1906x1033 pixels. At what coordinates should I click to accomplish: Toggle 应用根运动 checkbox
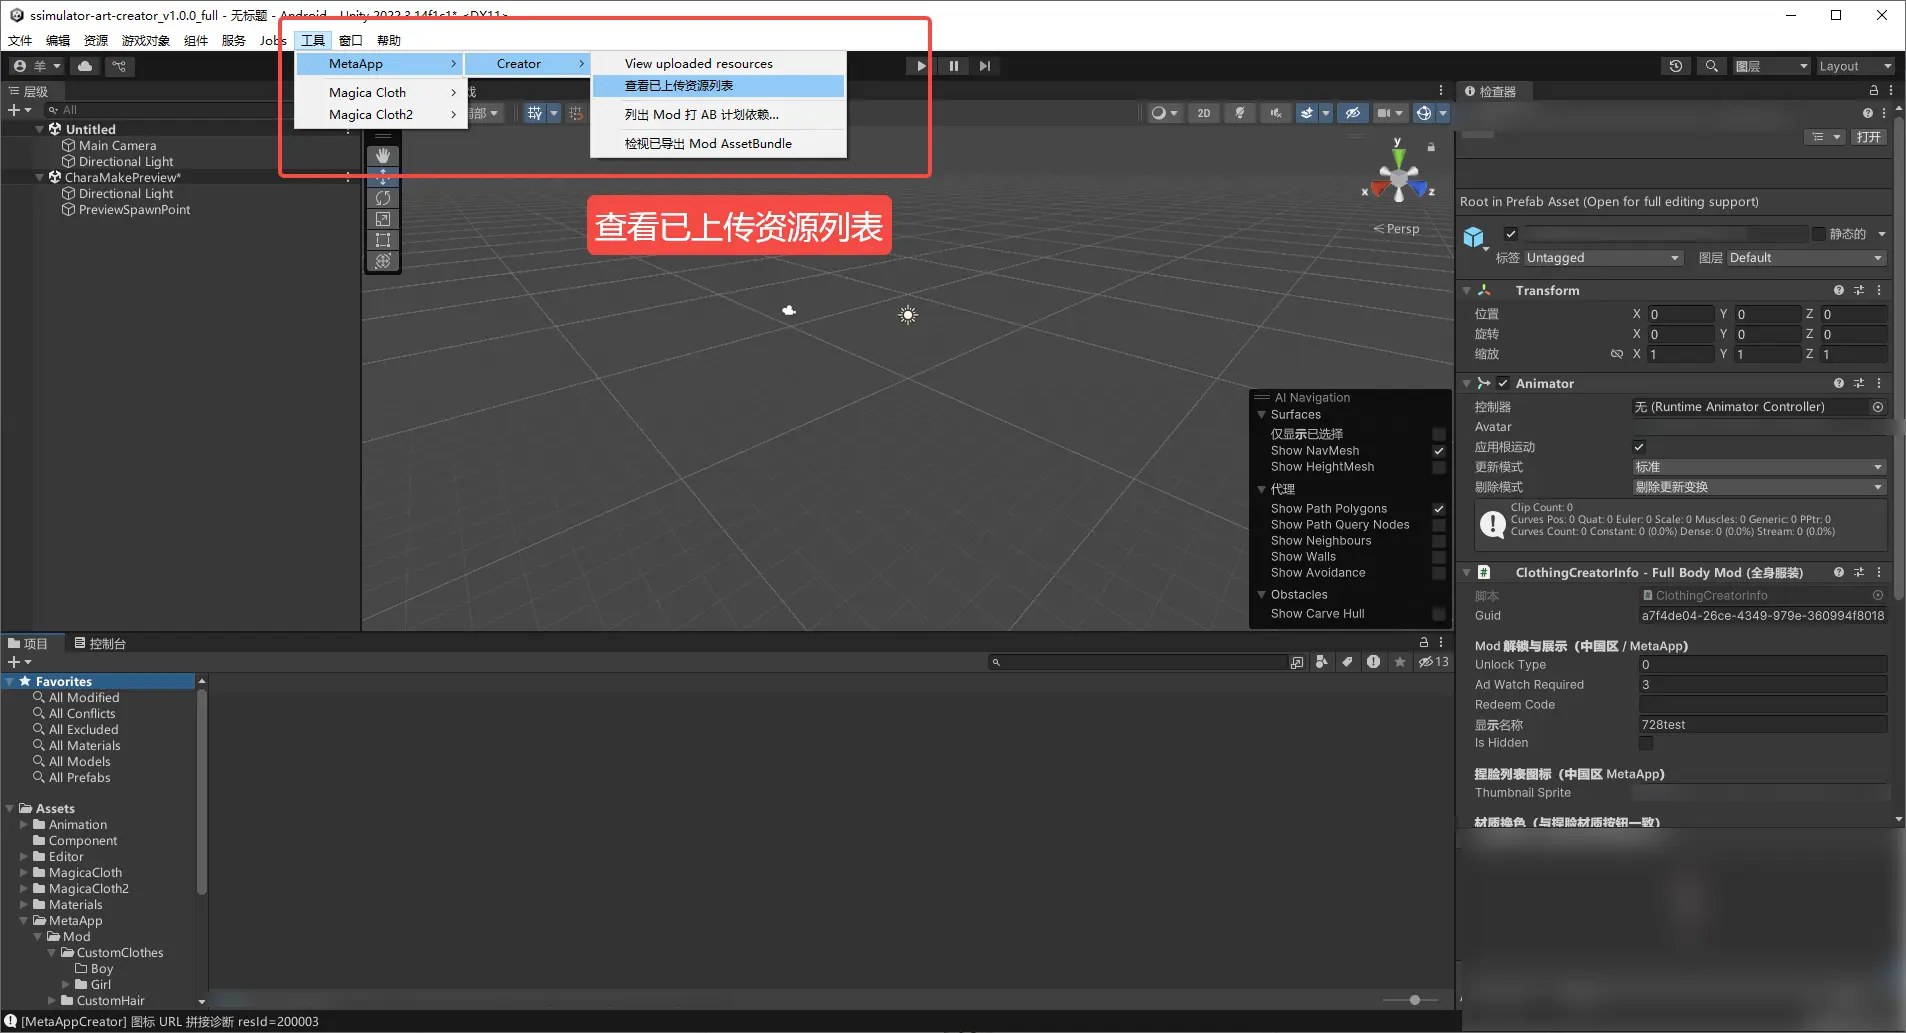1639,447
